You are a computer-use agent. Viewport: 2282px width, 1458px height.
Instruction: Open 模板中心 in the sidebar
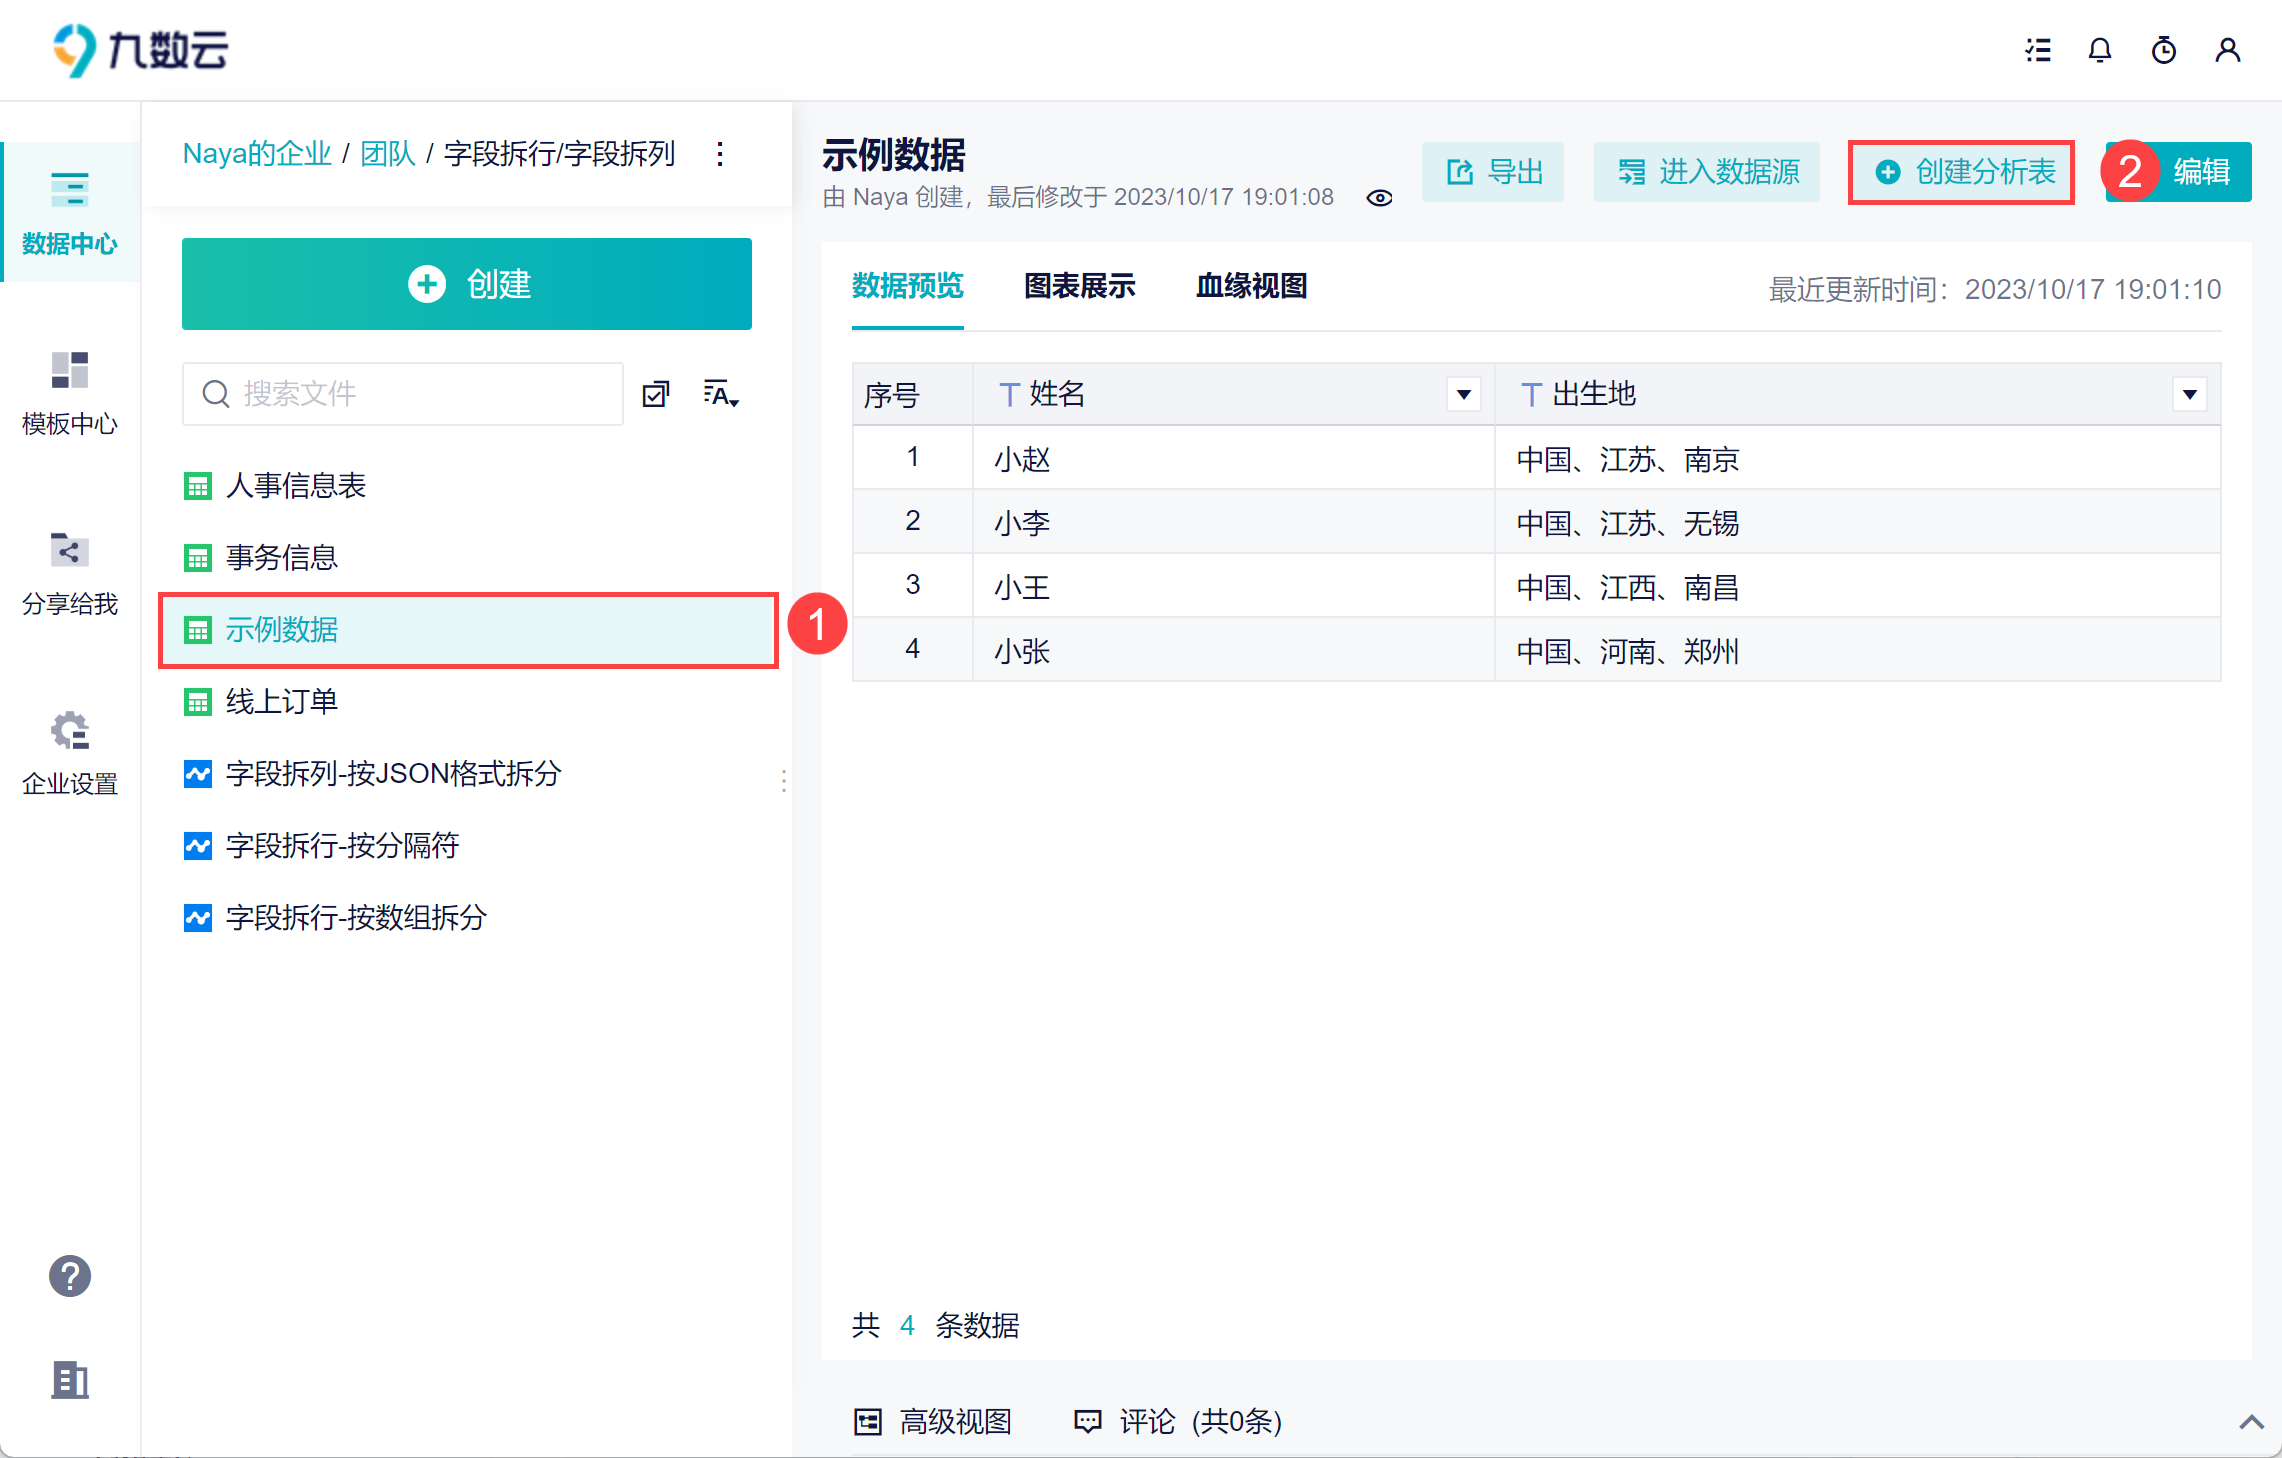tap(70, 392)
